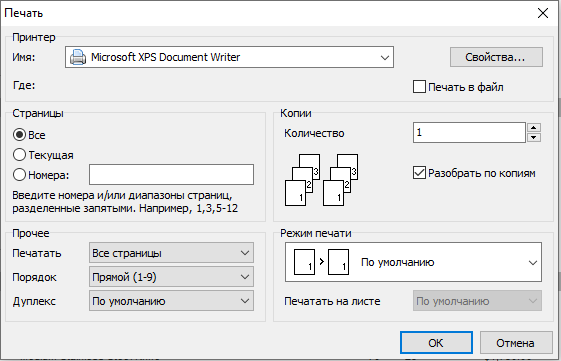Click the printer icon beside Microsoft XPS Document Writer
The height and width of the screenshot is (361, 561).
(x=78, y=57)
